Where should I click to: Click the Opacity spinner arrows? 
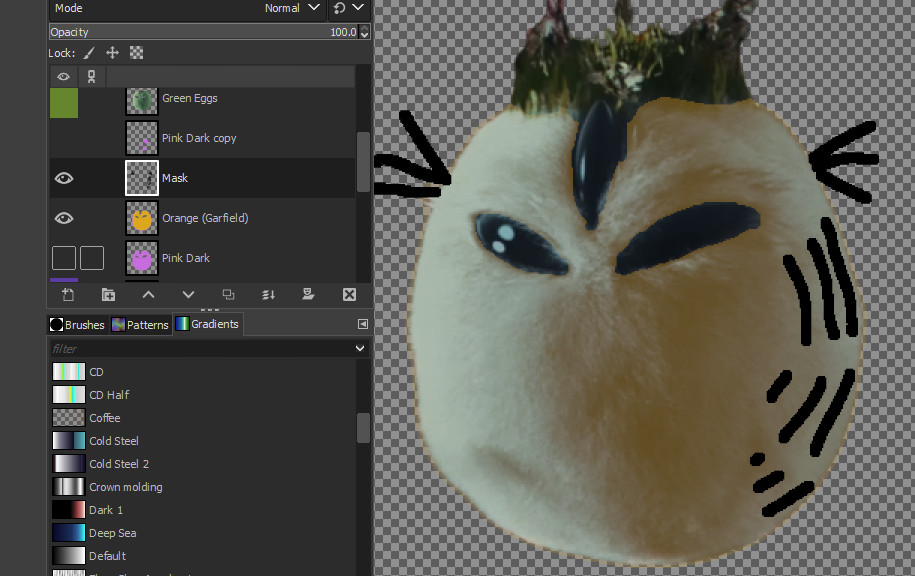[365, 32]
